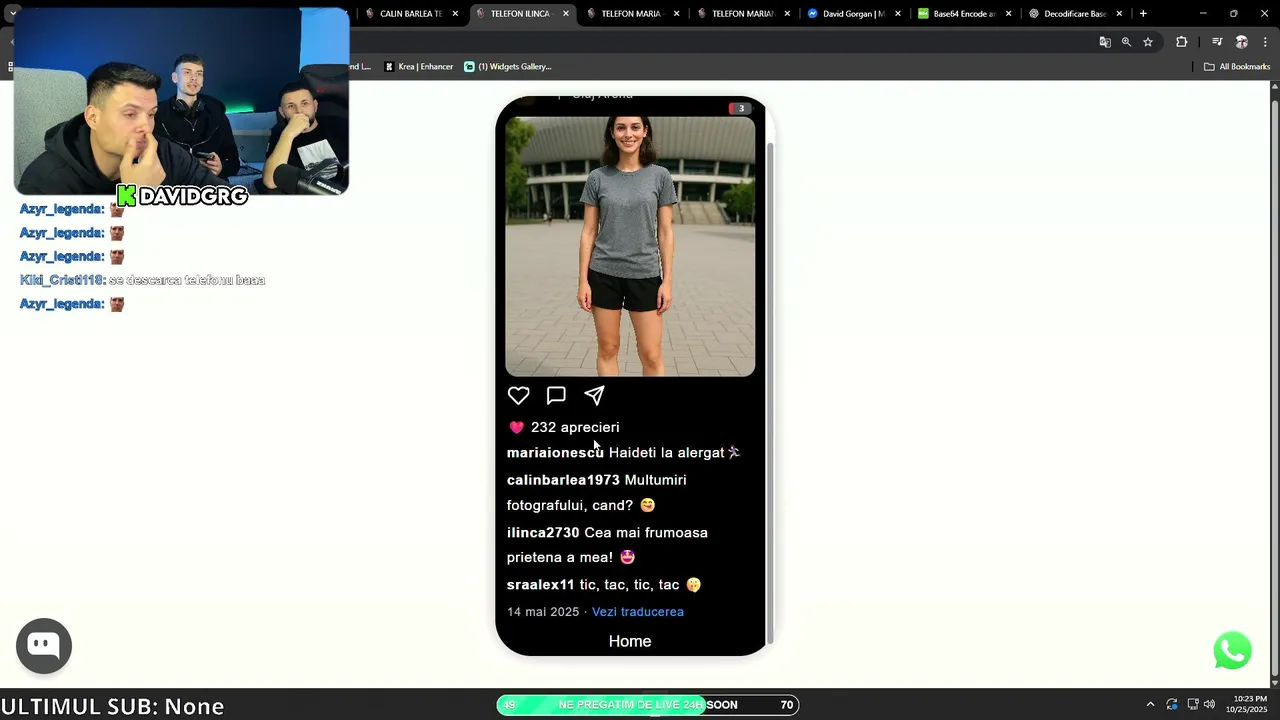This screenshot has height=720, width=1280.
Task: Click the volume speaker tray icon
Action: 1209,705
